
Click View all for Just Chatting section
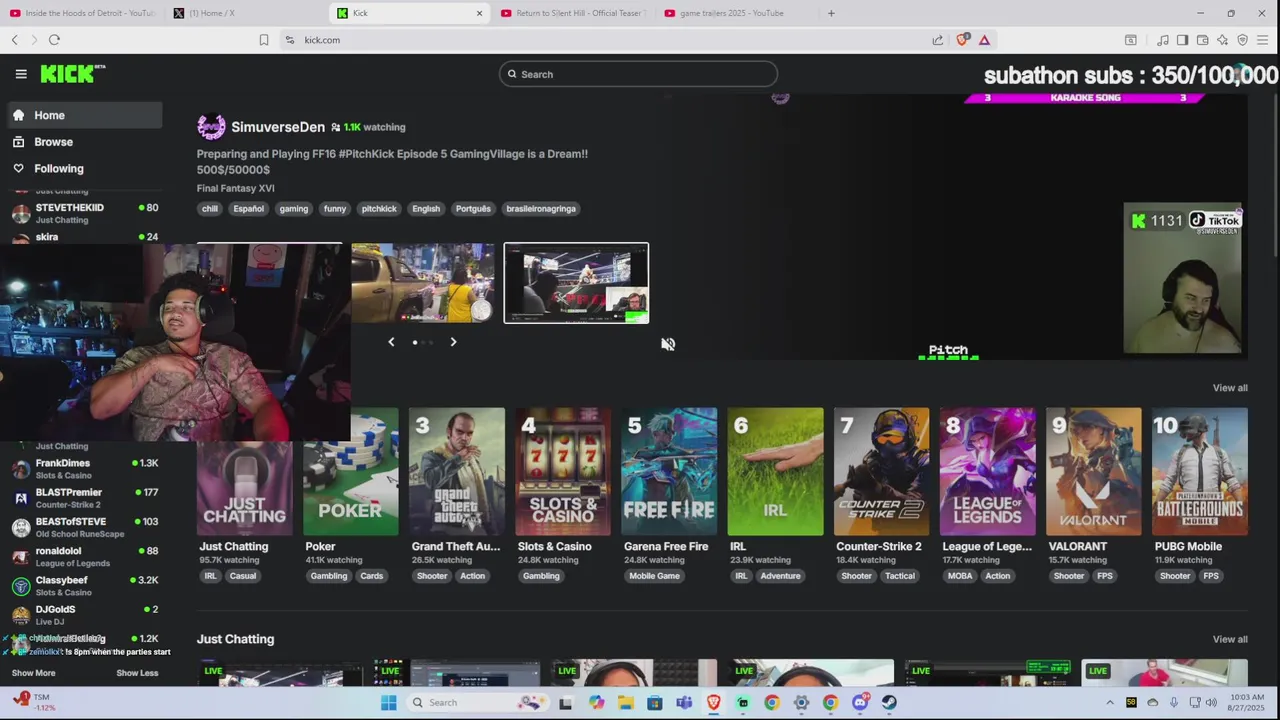tap(1230, 639)
